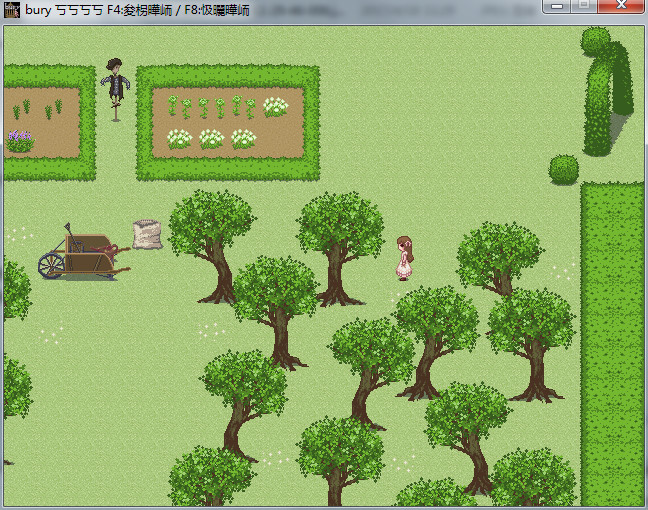Click the row of green sprouts in garden bed
Viewport: 648px width, 510px height.
tap(210, 105)
